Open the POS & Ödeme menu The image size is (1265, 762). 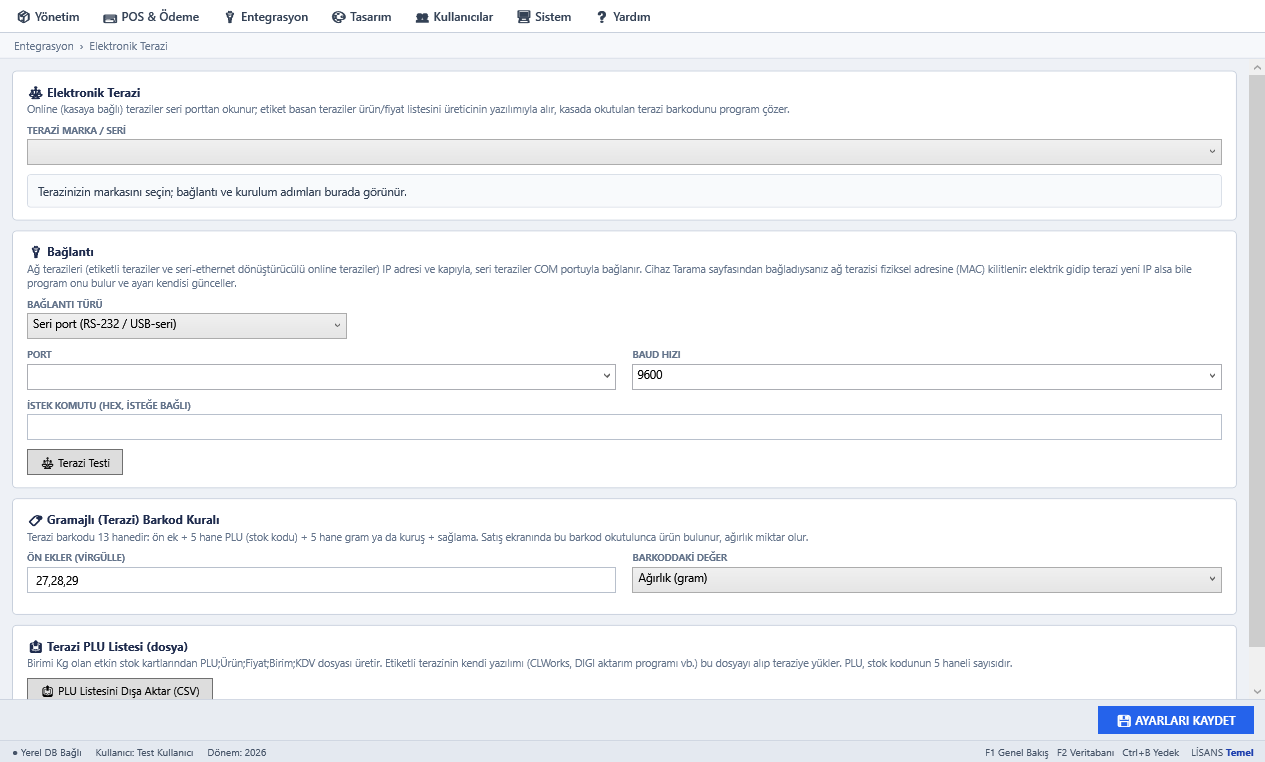coord(150,17)
